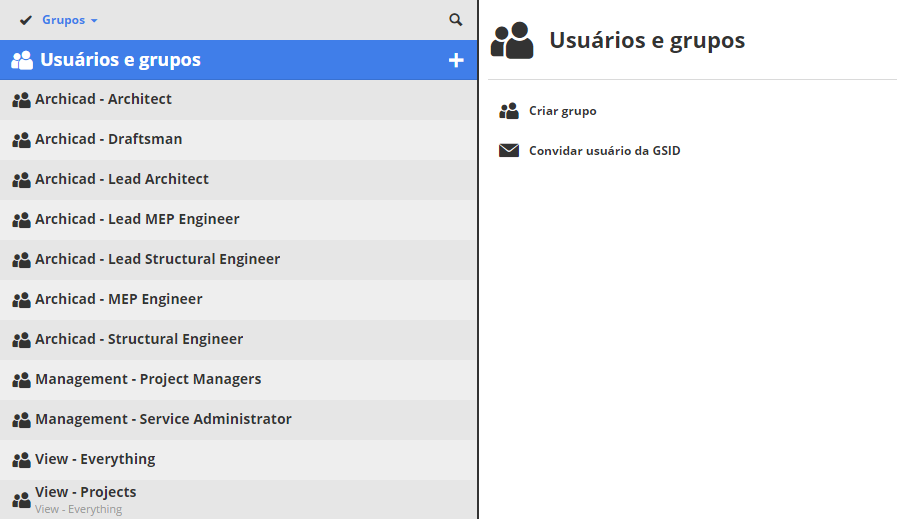Open Management - Project Managers group
The image size is (901, 519).
click(148, 380)
